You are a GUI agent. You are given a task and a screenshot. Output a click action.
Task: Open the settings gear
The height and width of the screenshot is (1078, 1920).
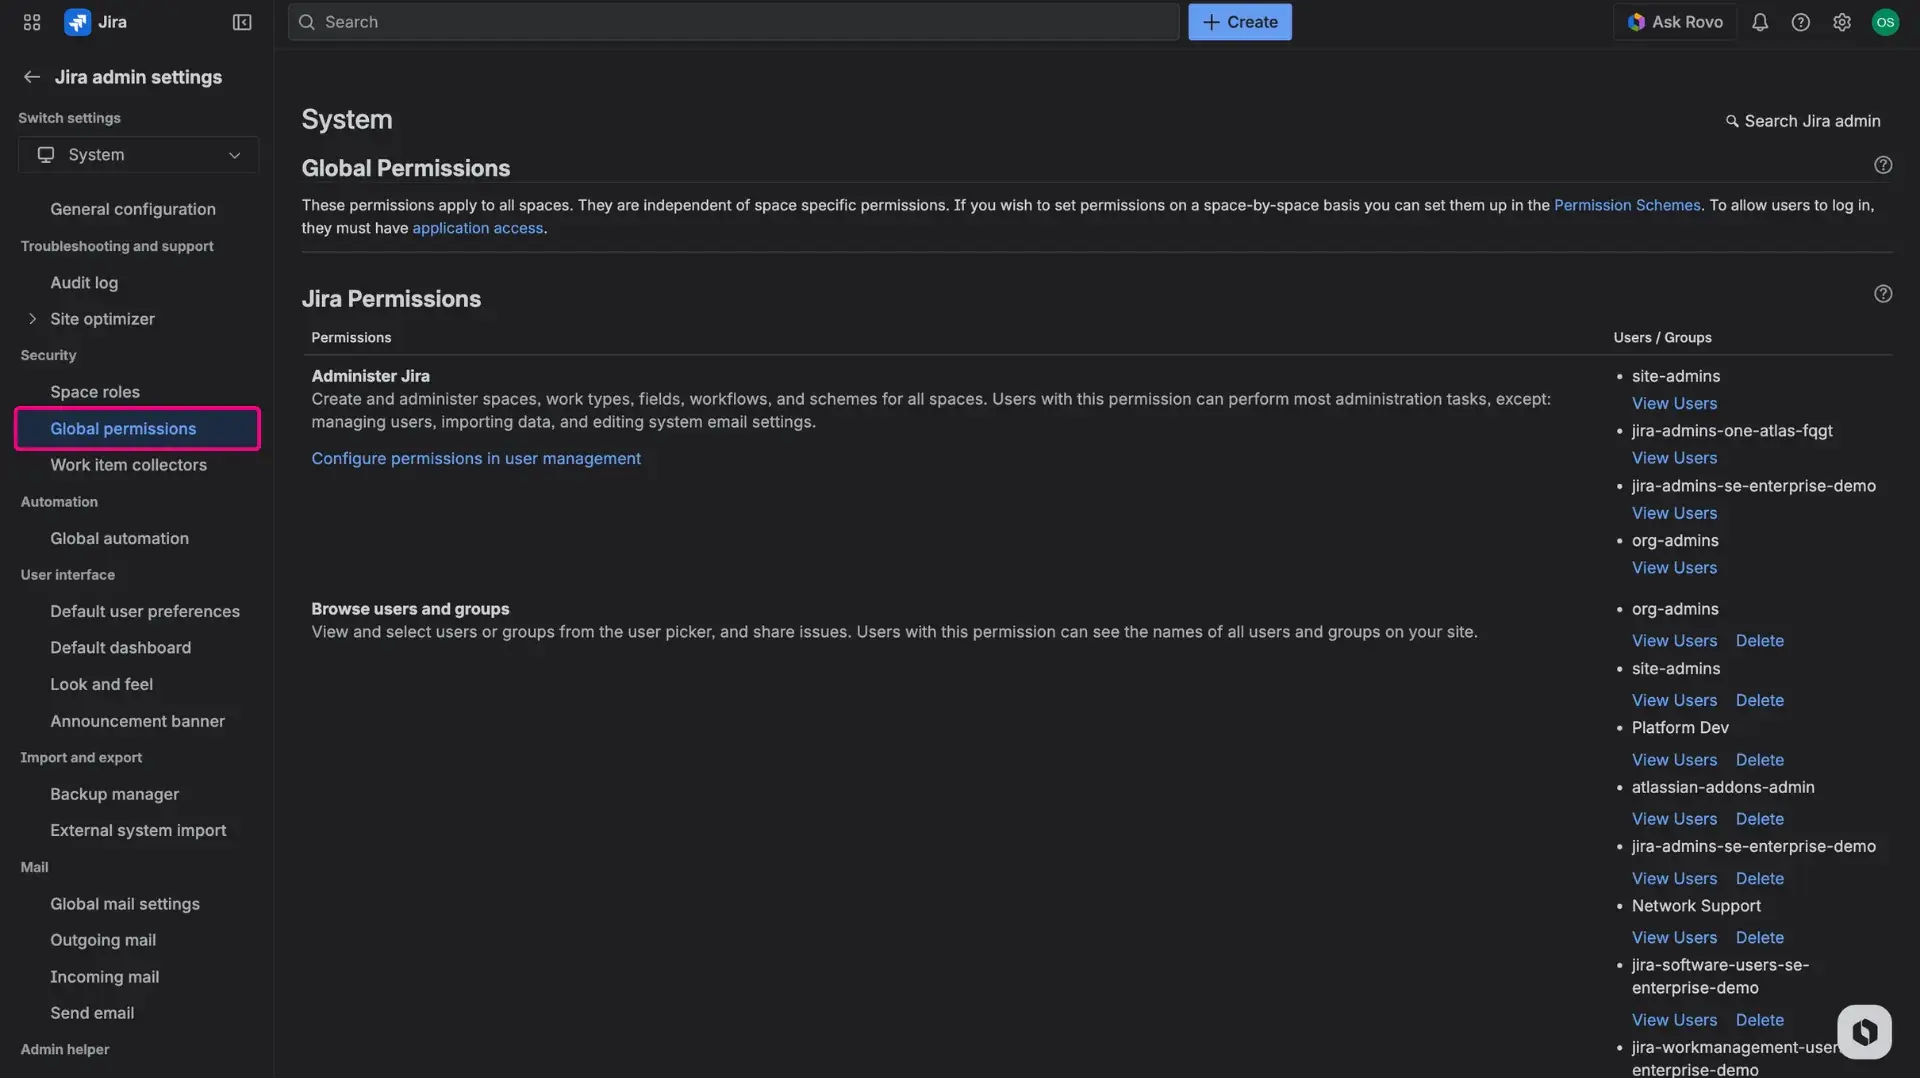click(1843, 21)
